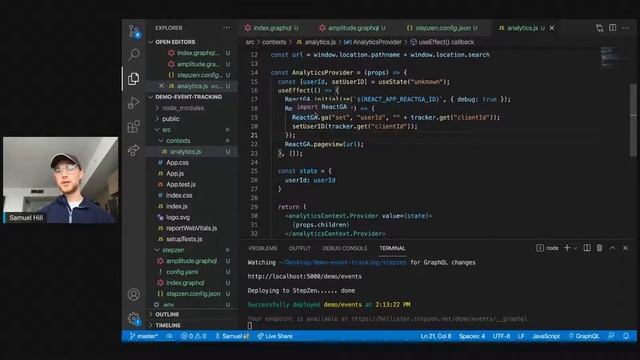
Task: Expand the node_modules folder
Action: tap(183, 108)
